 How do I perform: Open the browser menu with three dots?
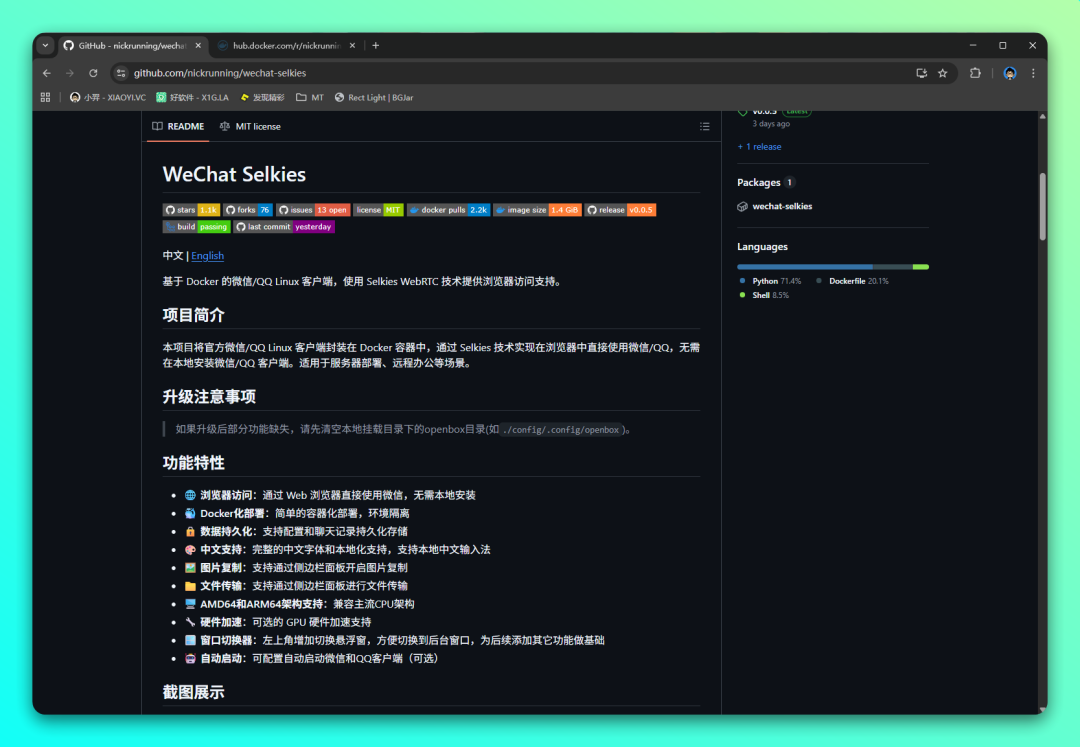pos(1033,72)
